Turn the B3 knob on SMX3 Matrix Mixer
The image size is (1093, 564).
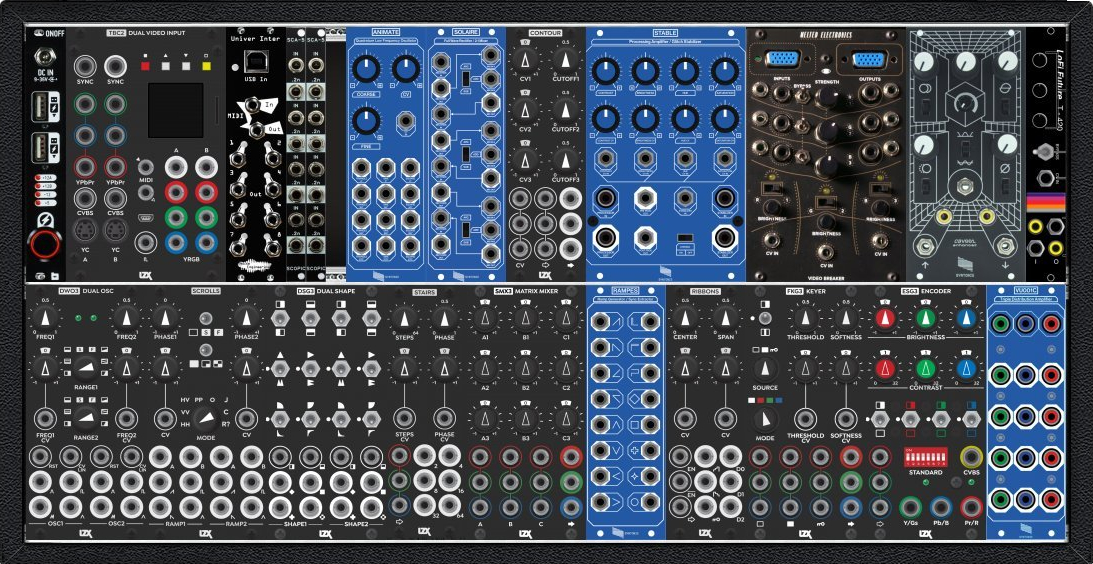click(526, 419)
